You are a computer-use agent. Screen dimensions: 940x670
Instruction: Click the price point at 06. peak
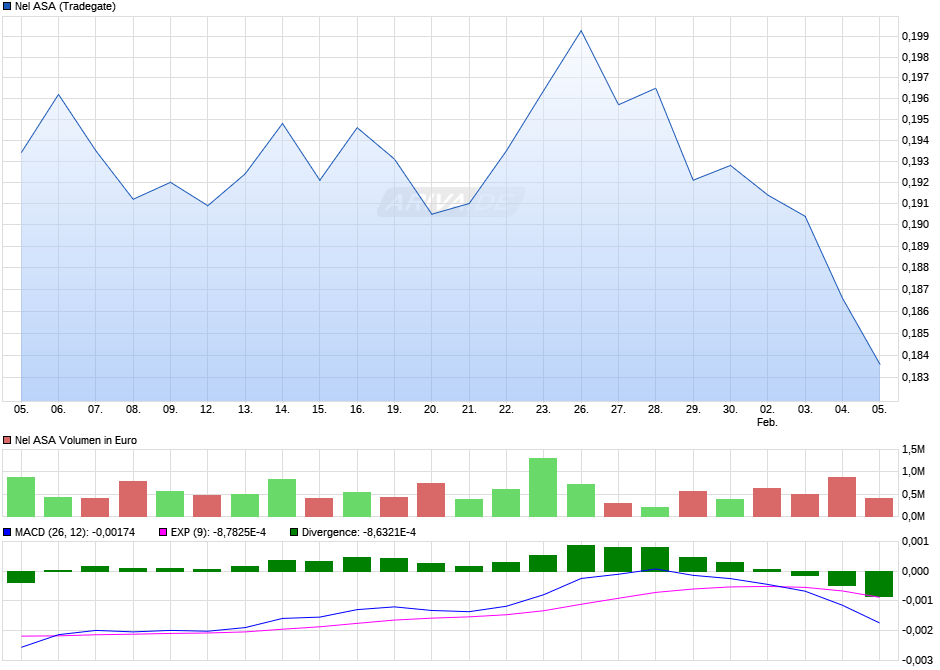[58, 94]
